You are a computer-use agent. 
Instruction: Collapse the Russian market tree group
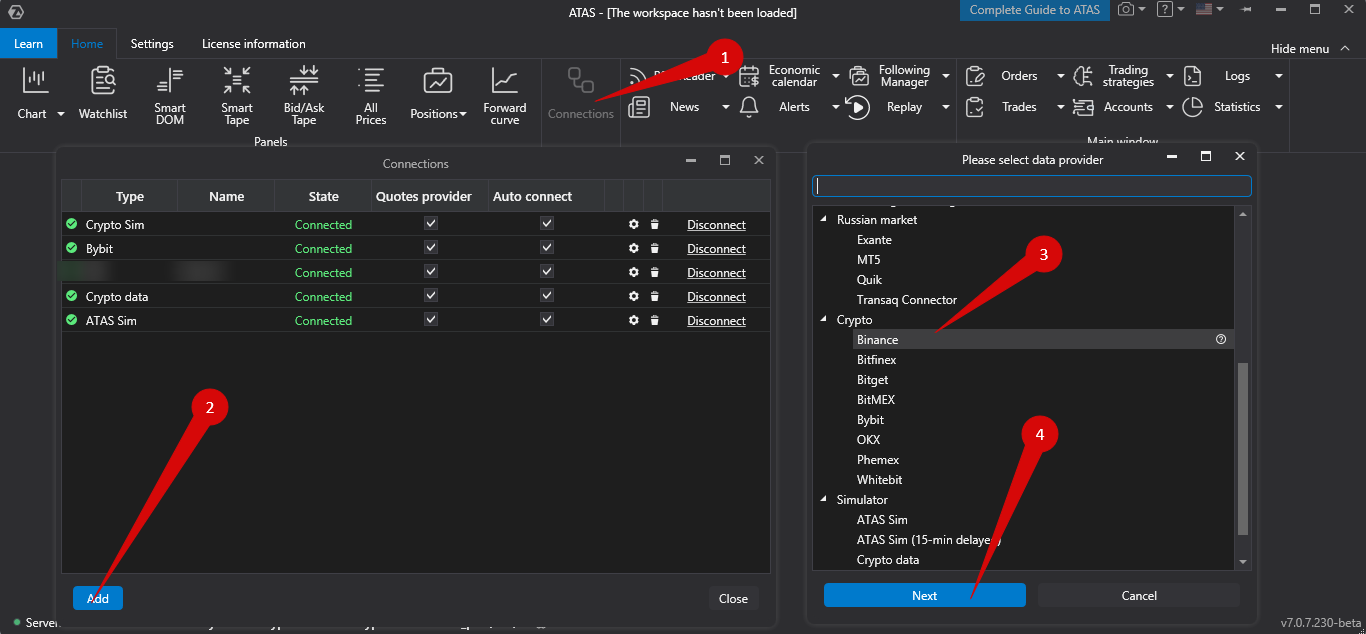tap(824, 220)
